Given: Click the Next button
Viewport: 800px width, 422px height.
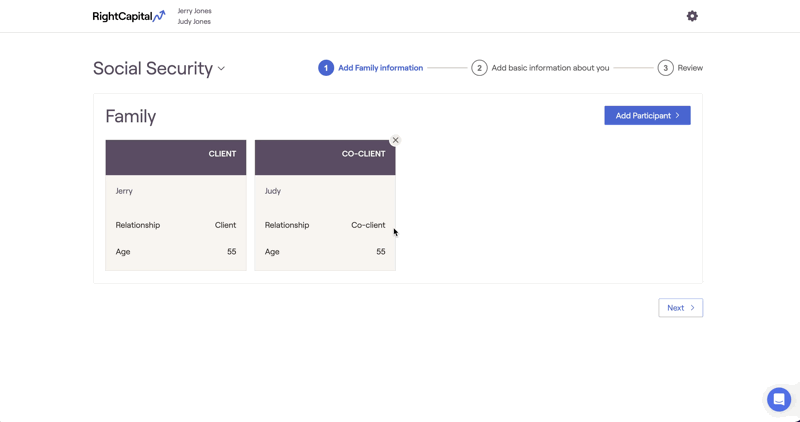Looking at the screenshot, I should point(681,308).
